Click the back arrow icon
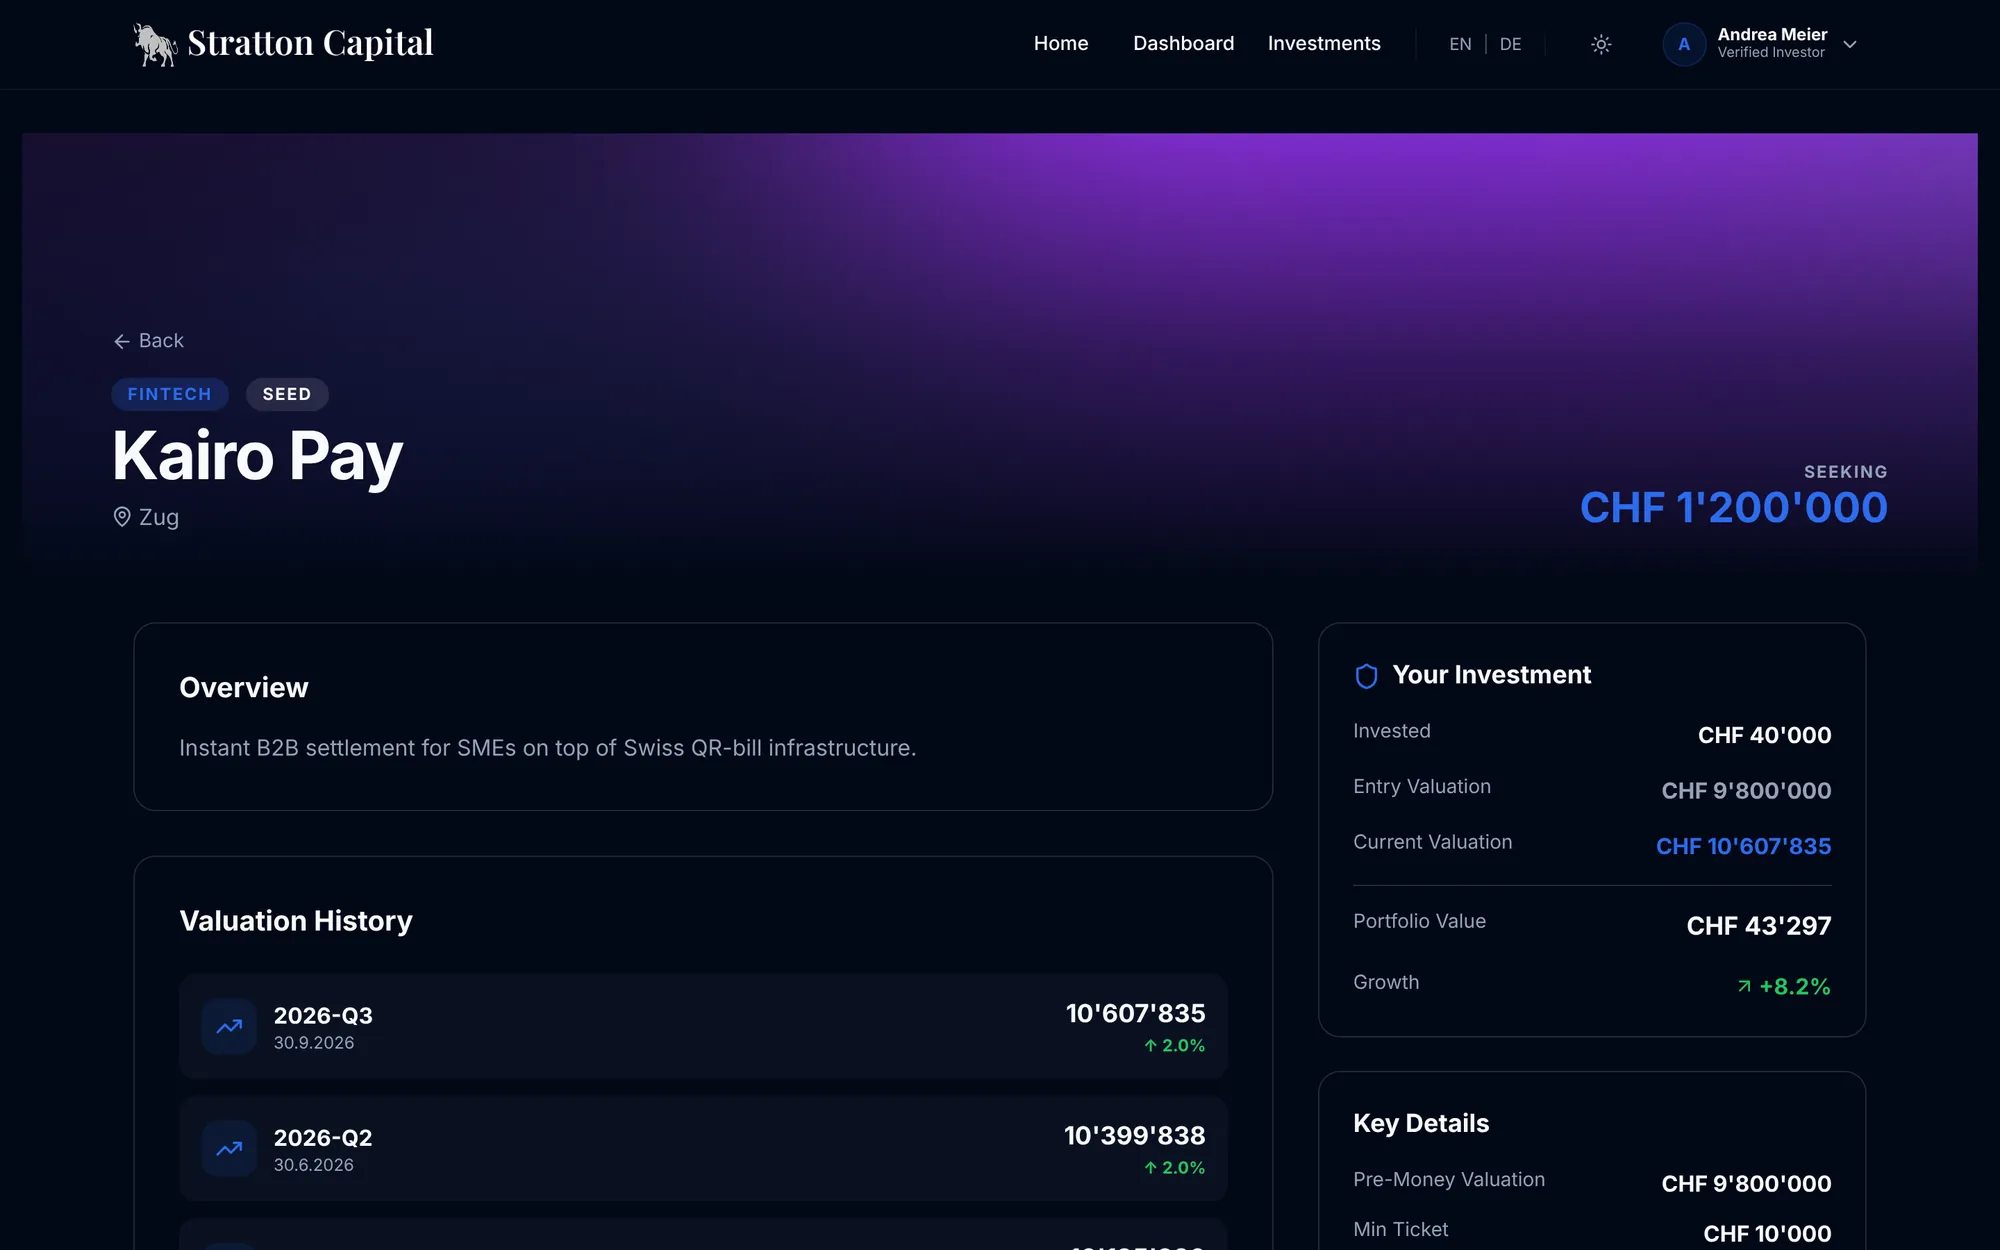2000x1250 pixels. pos(122,342)
